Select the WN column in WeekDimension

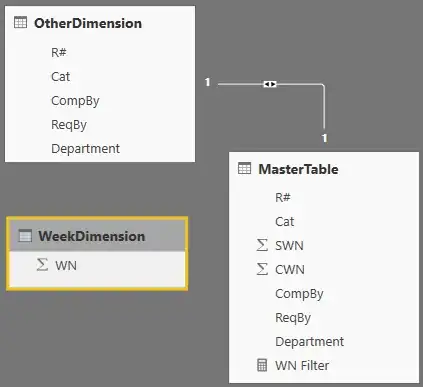[66, 266]
